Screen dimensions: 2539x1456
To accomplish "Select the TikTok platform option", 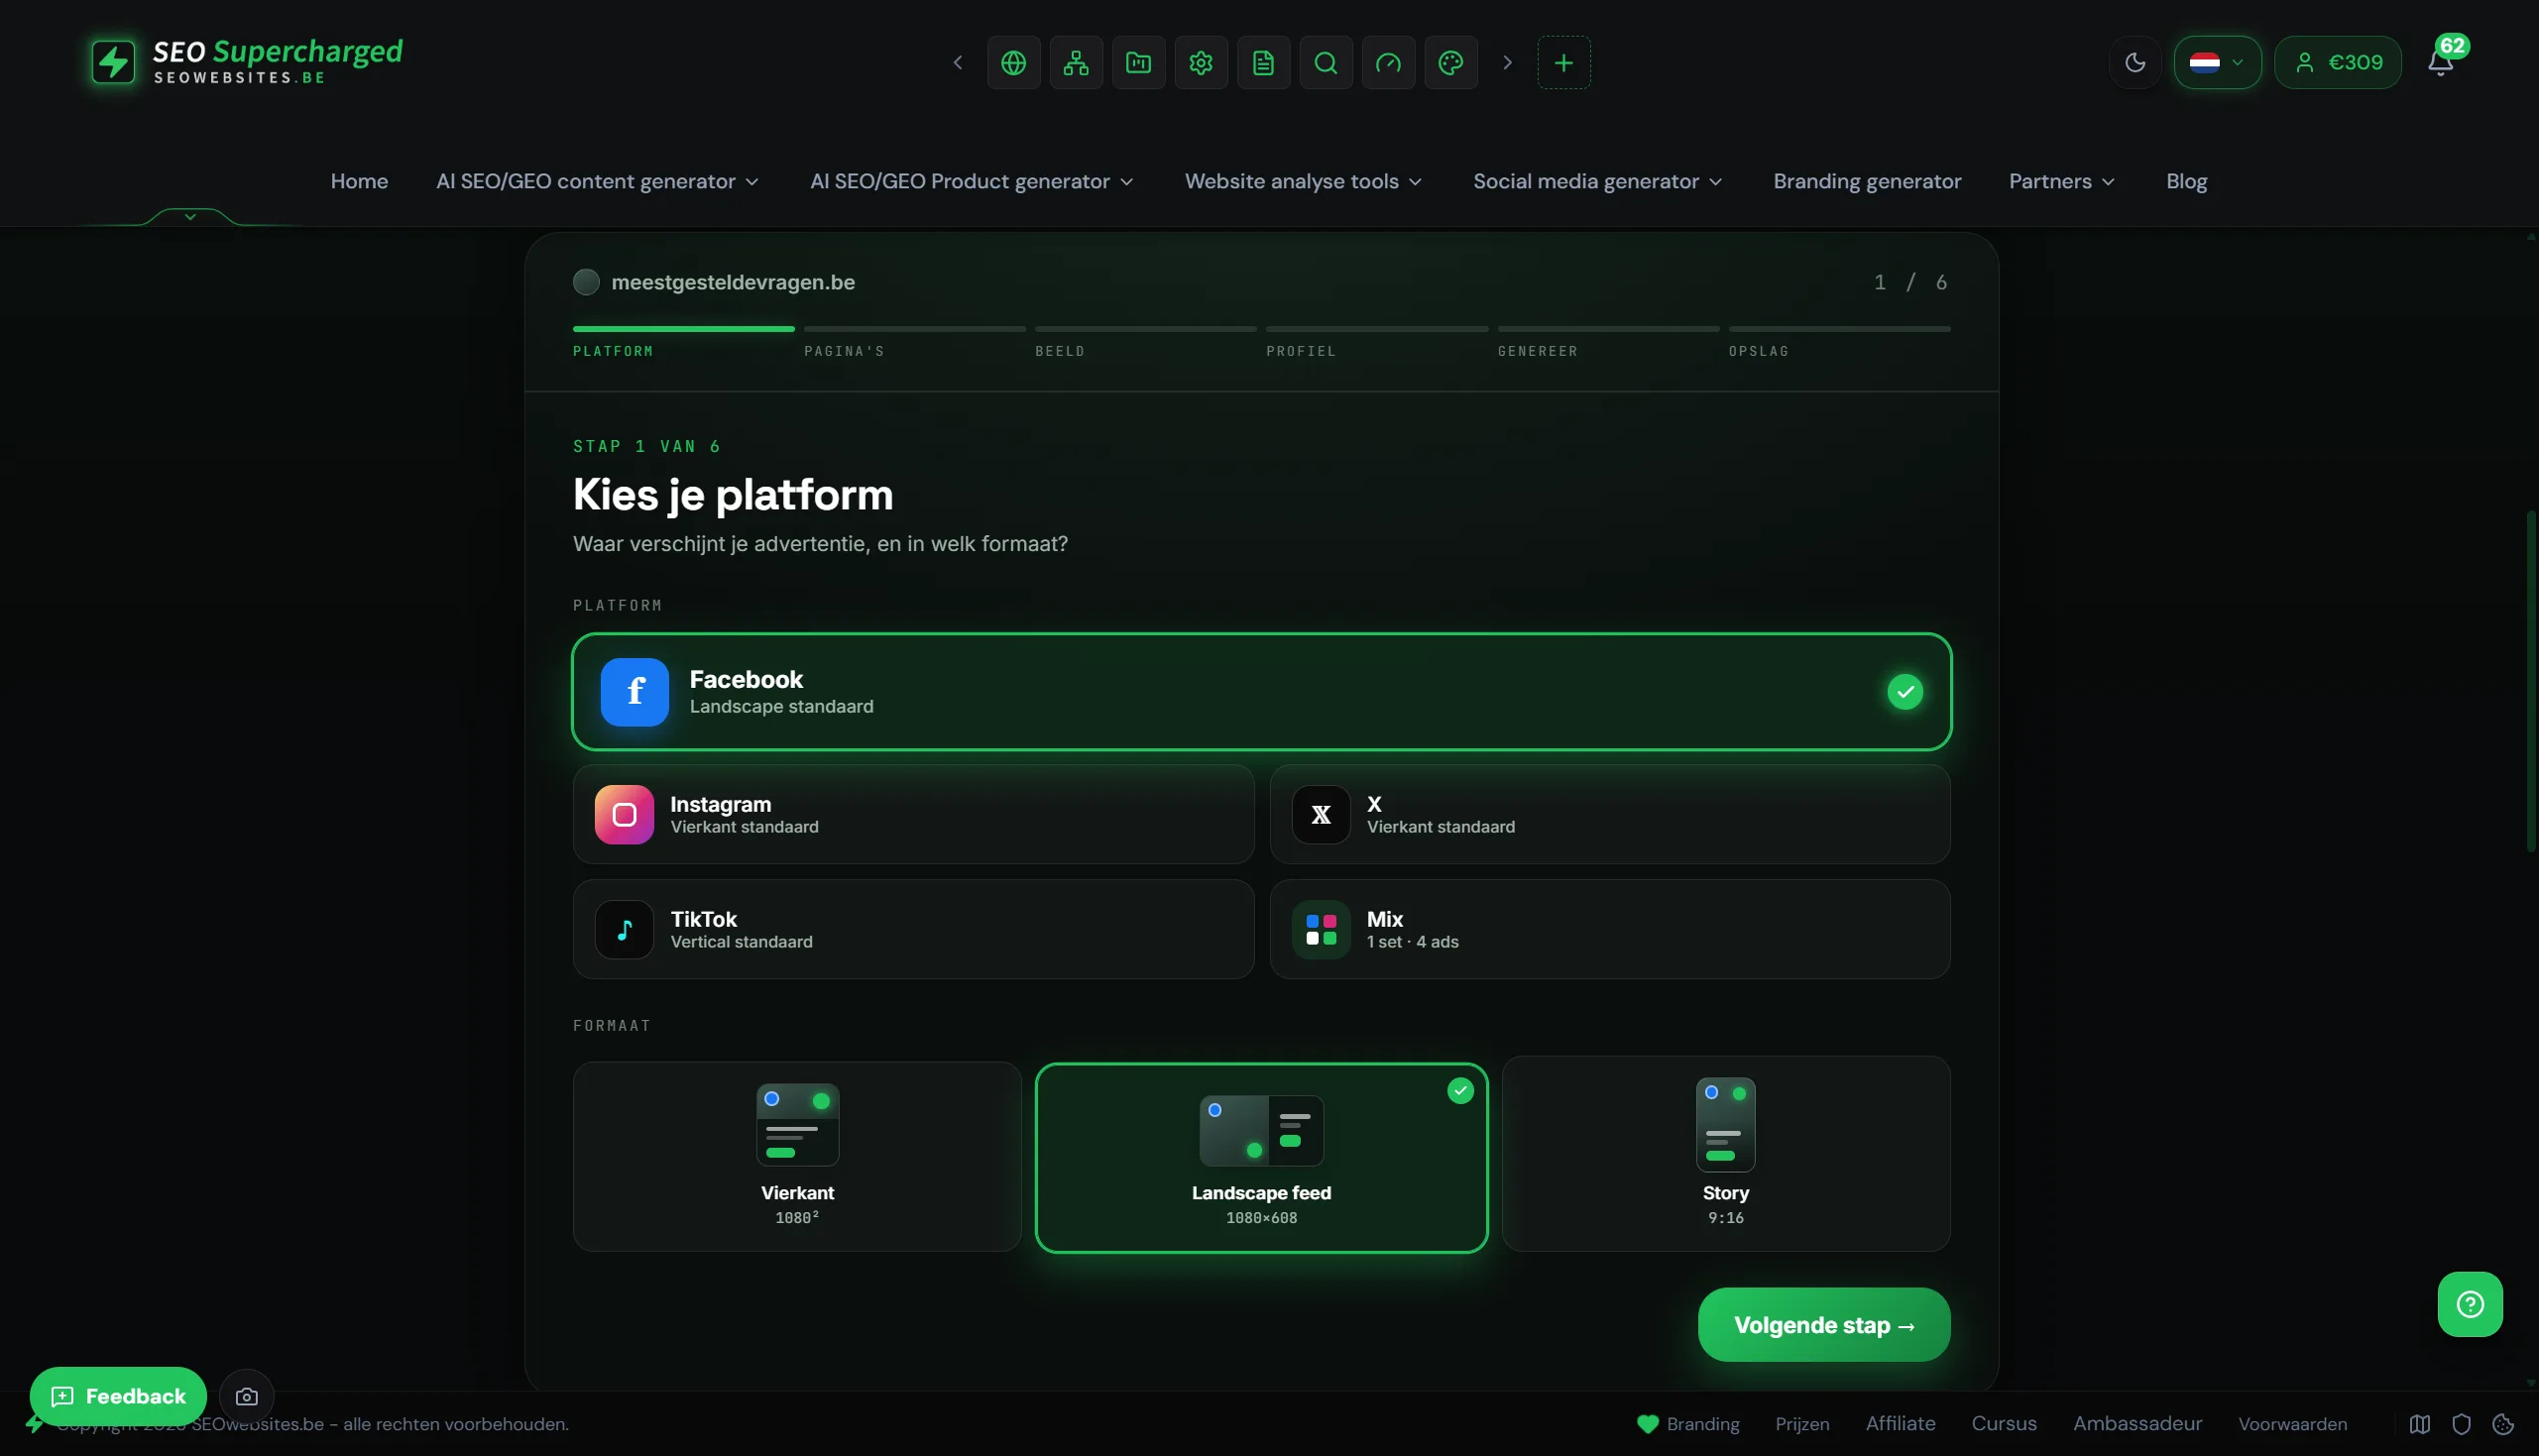I will (913, 929).
